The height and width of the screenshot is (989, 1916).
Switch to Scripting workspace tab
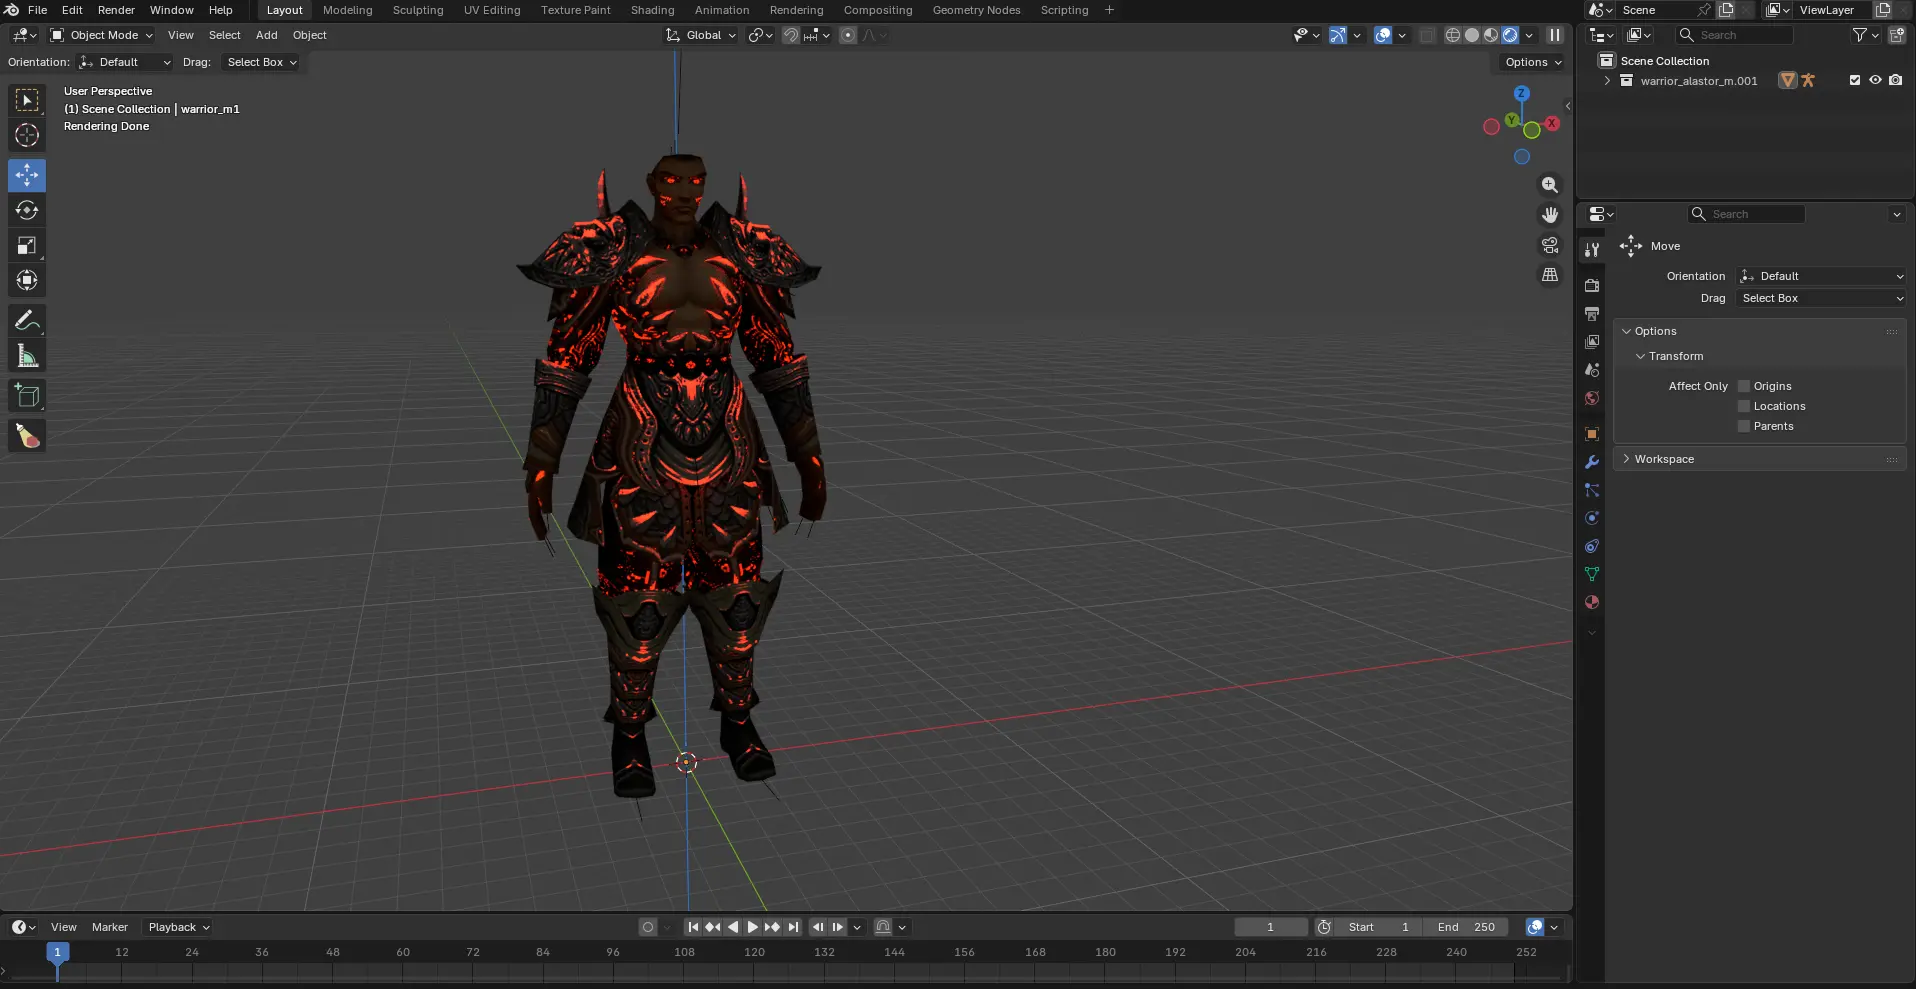click(1064, 10)
